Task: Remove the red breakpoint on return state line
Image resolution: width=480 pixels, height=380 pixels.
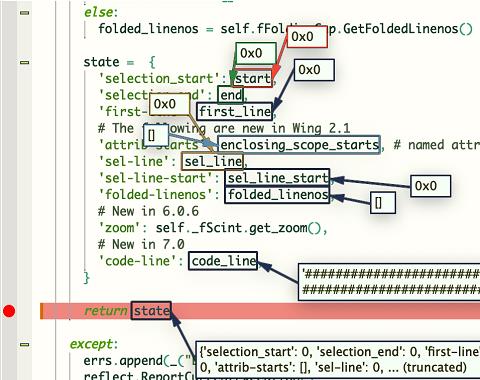Action: point(9,311)
